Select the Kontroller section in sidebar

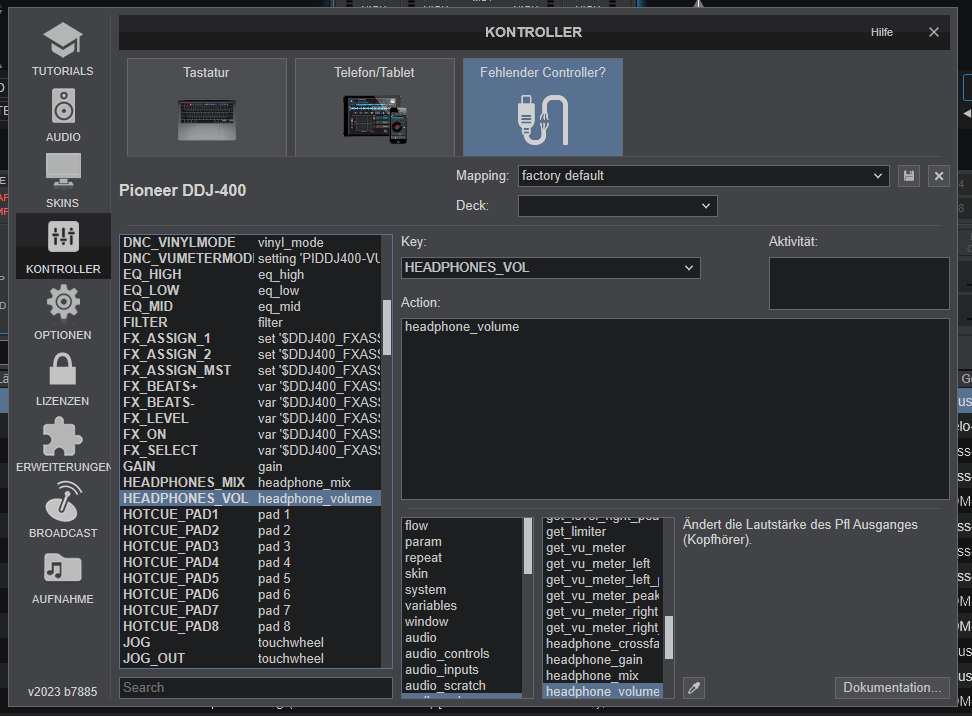click(63, 247)
